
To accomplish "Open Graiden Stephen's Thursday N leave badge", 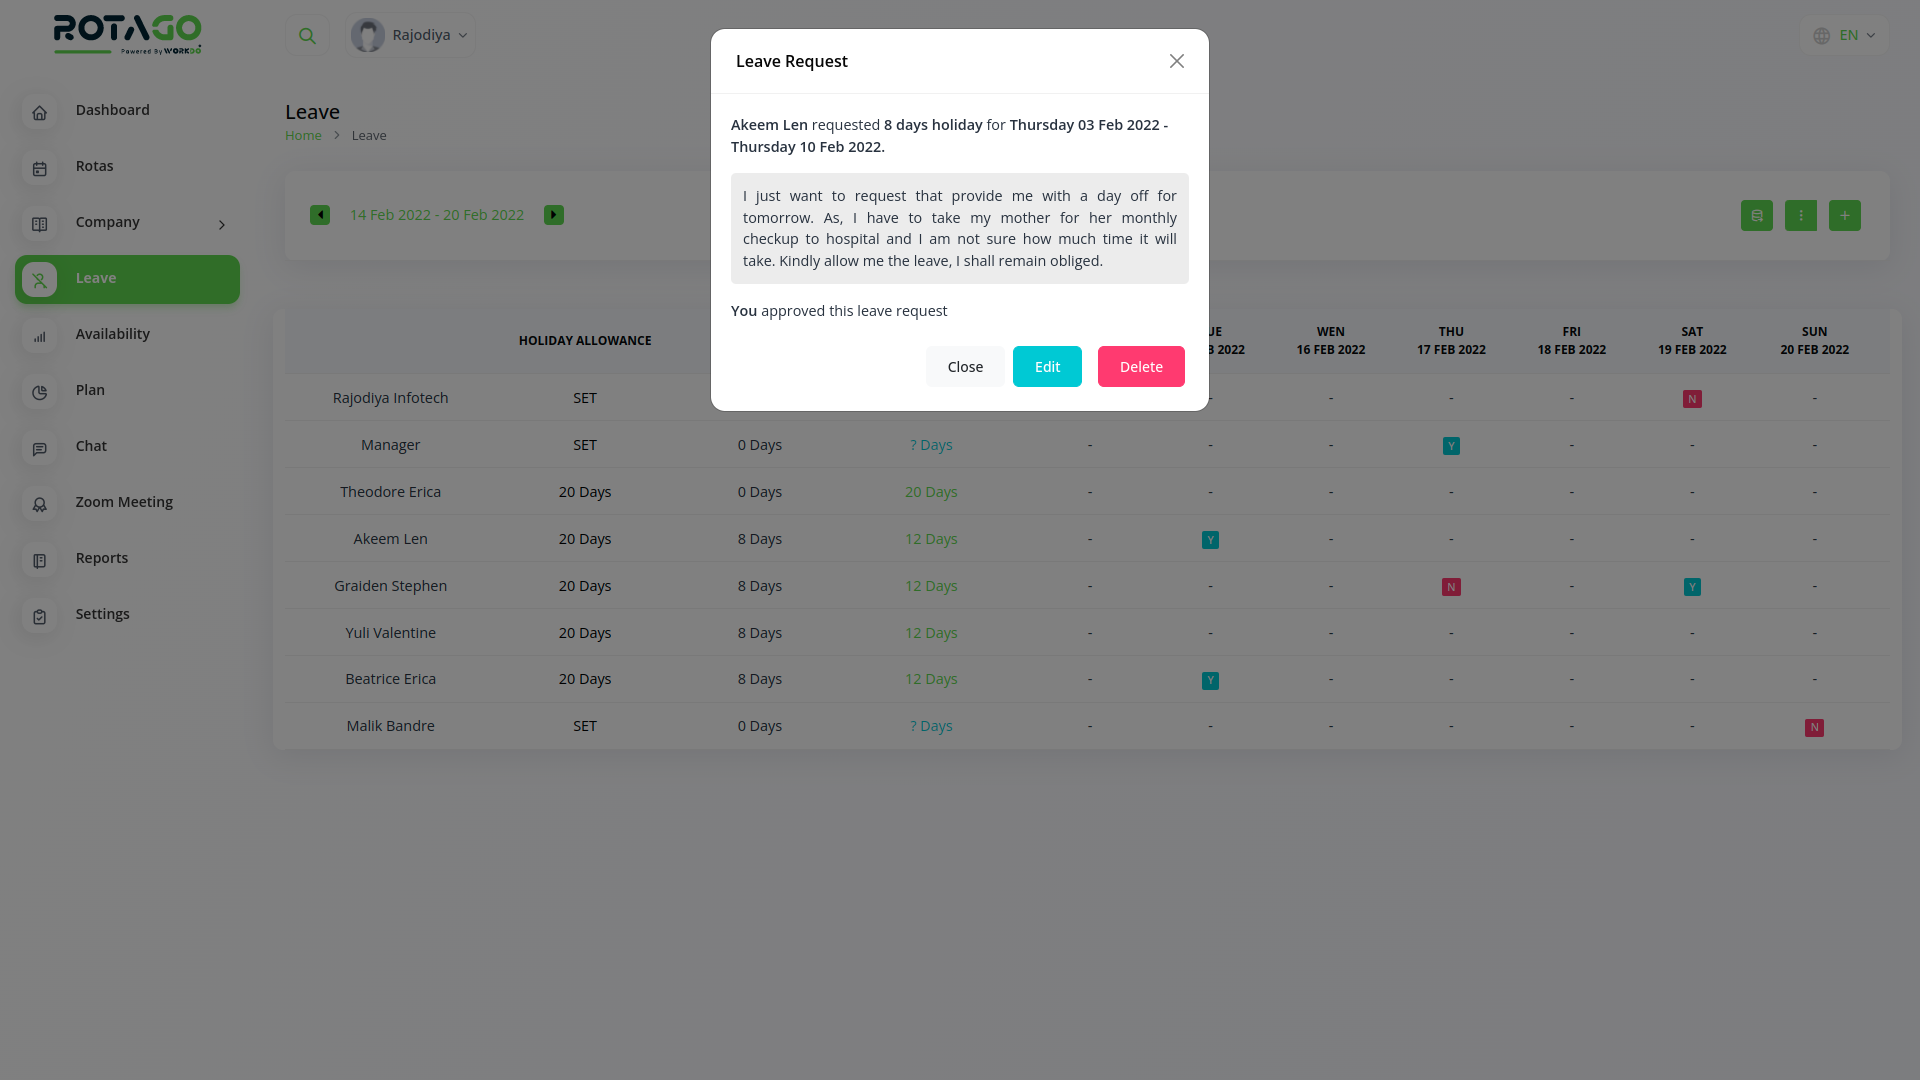I will tap(1451, 587).
